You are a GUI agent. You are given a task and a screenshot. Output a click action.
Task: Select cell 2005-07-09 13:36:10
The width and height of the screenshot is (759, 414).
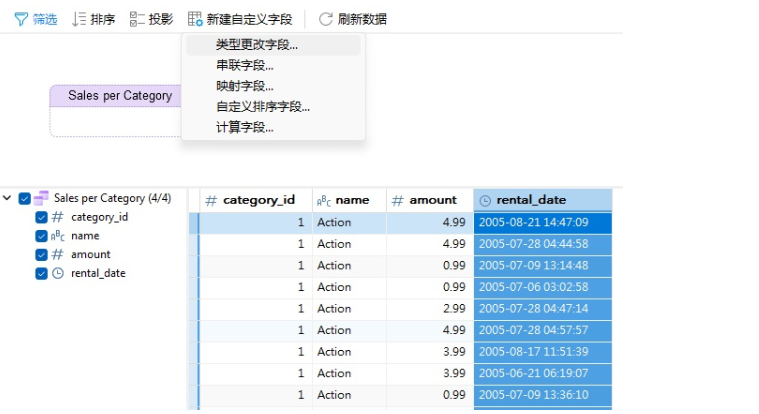coord(543,395)
